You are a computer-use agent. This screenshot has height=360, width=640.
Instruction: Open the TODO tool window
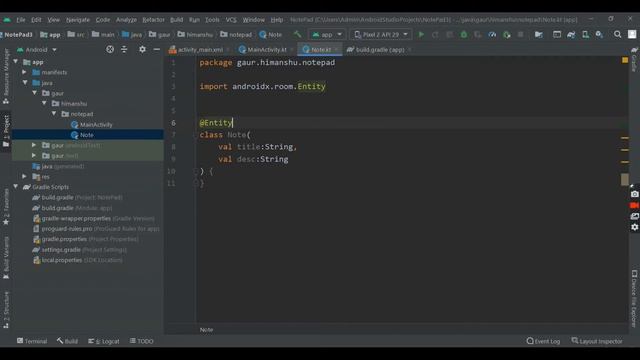[x=141, y=341]
